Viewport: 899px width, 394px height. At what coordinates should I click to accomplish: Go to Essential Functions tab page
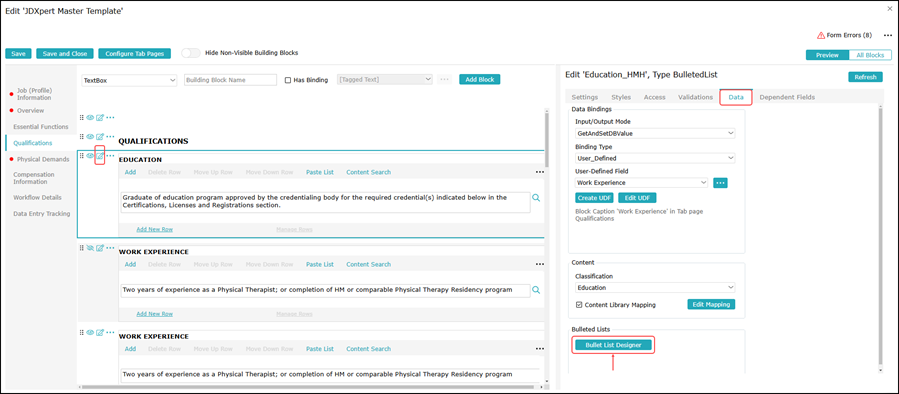41,126
